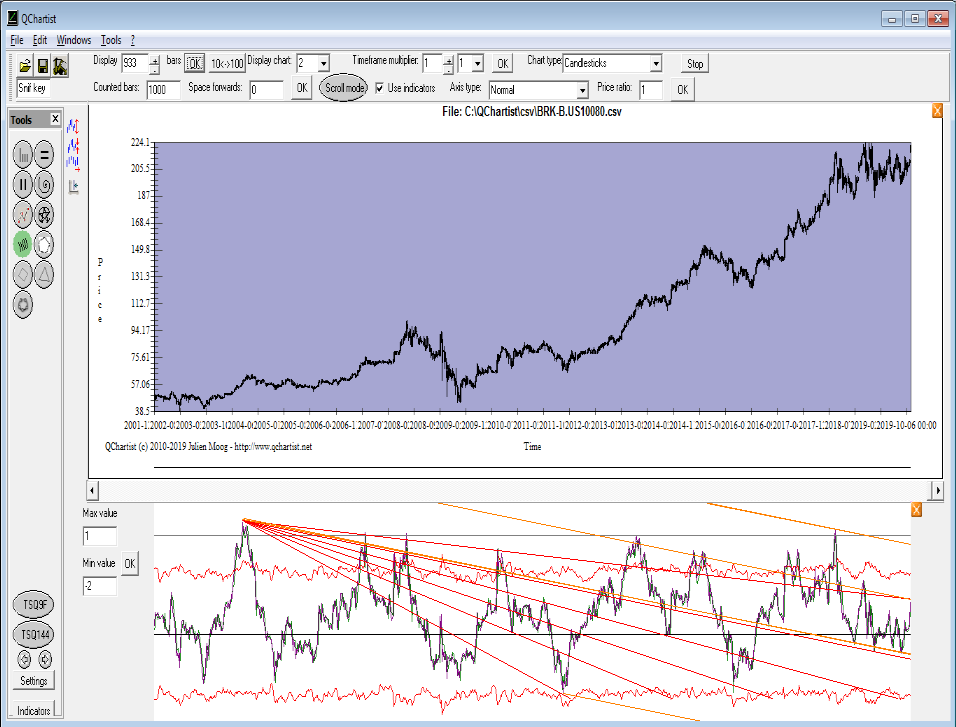Screen dimensions: 956x727
Task: Toggle the Use indicators checkbox
Action: click(x=380, y=88)
